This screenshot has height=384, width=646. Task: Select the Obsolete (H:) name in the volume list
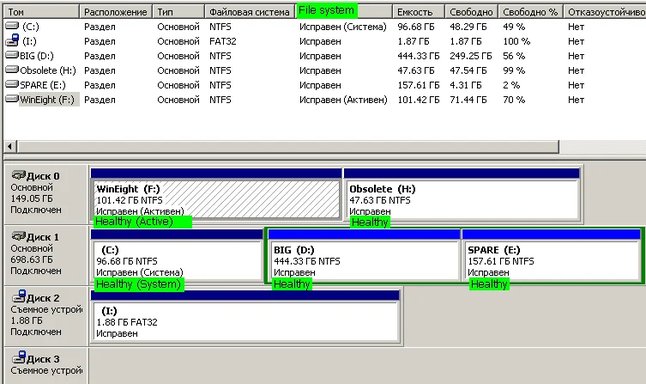48,70
